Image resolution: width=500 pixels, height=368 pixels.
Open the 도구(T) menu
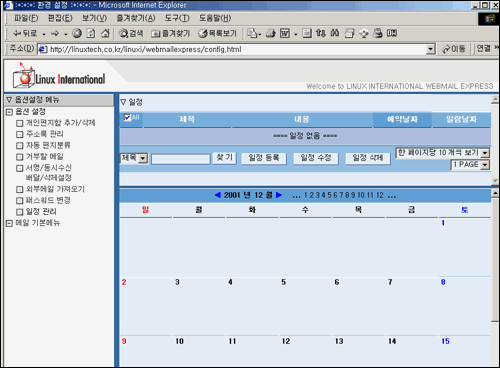tap(177, 18)
